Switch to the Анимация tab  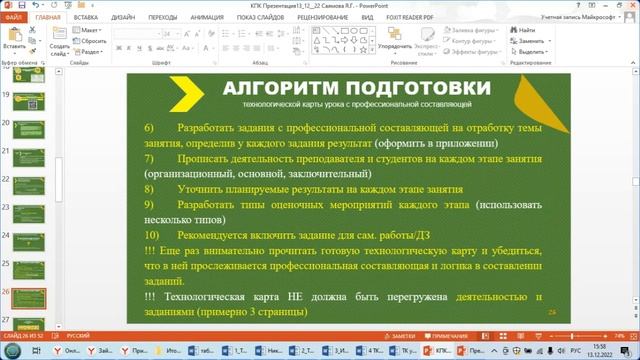[x=207, y=18]
